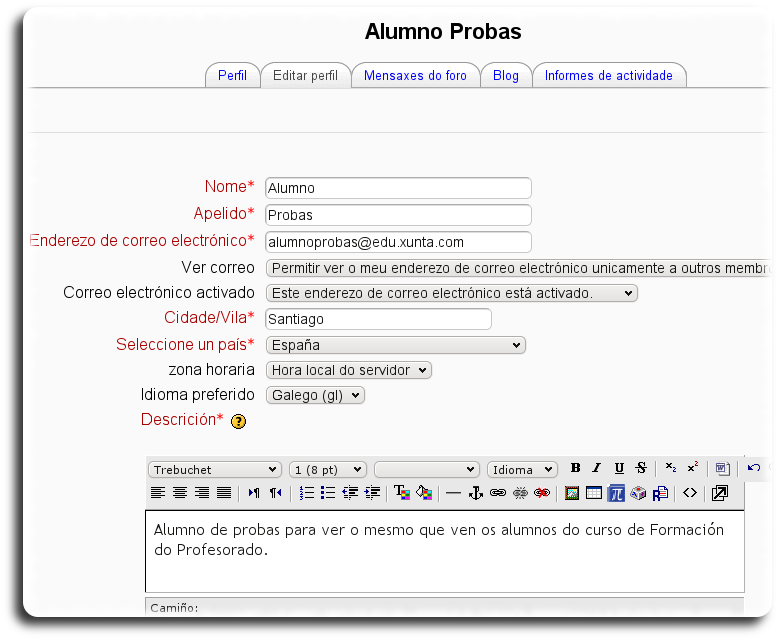The height and width of the screenshot is (640, 779).
Task: Open the help icon next to Descrición
Action: click(238, 422)
